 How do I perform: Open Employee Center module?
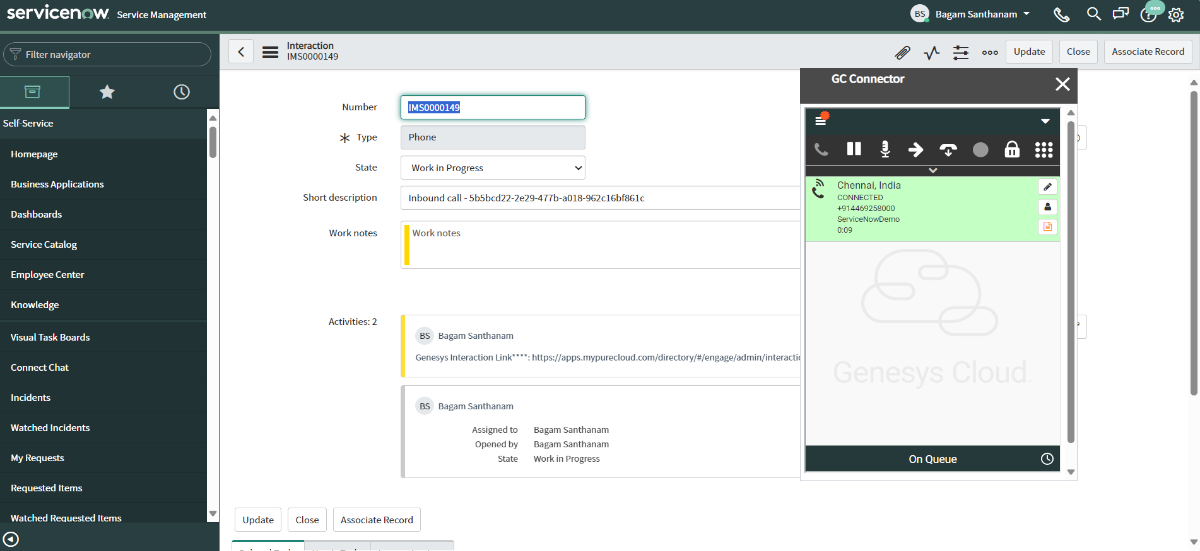click(47, 274)
